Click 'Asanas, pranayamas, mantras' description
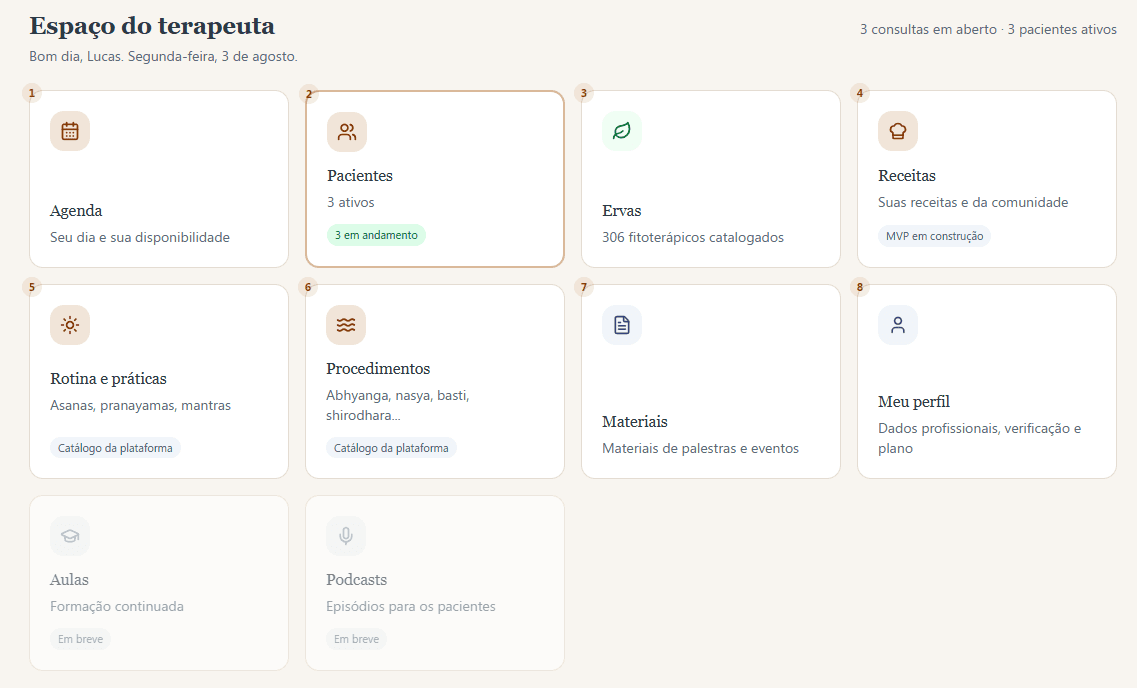The width and height of the screenshot is (1137, 688). pos(141,405)
